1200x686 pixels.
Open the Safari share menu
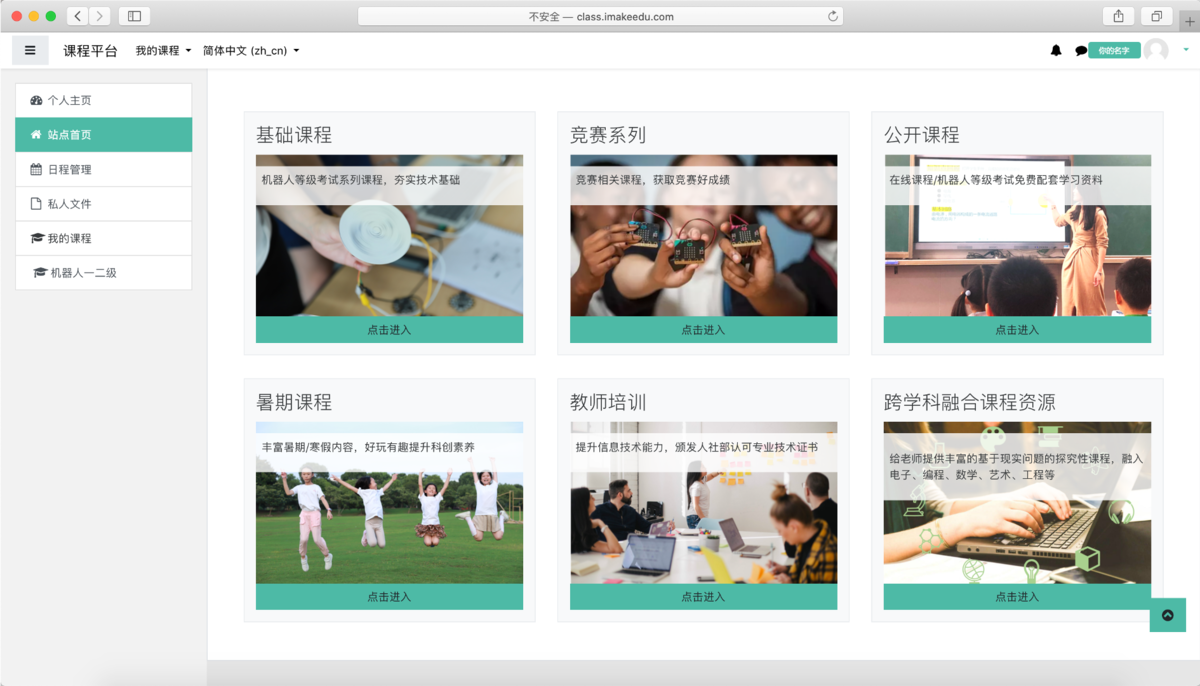[x=1118, y=16]
